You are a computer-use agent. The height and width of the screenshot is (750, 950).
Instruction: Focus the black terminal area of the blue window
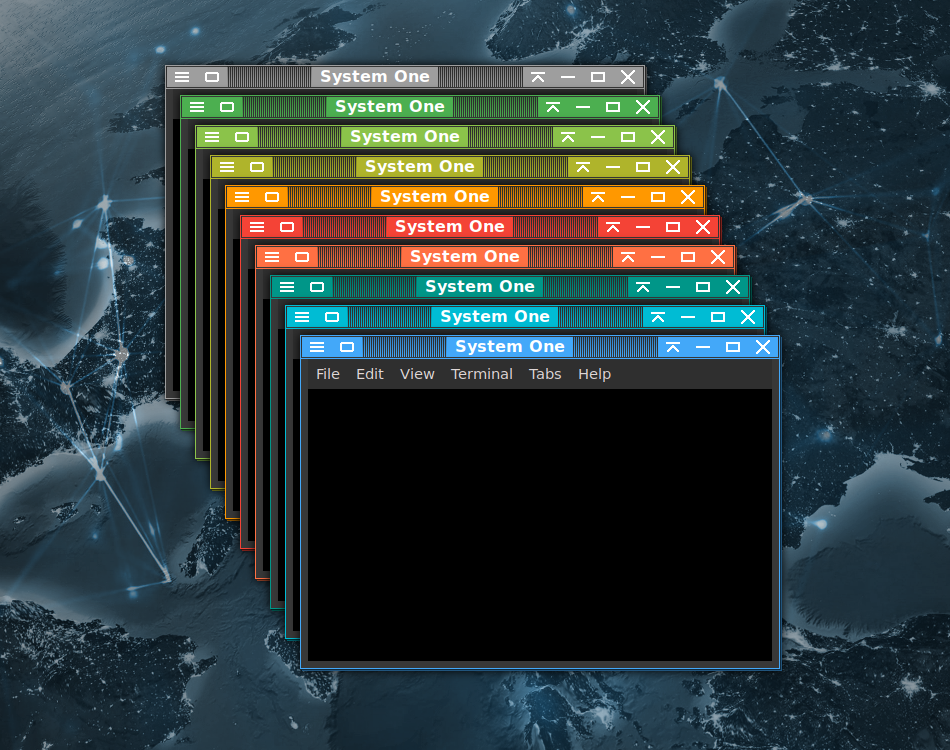[x=540, y=525]
